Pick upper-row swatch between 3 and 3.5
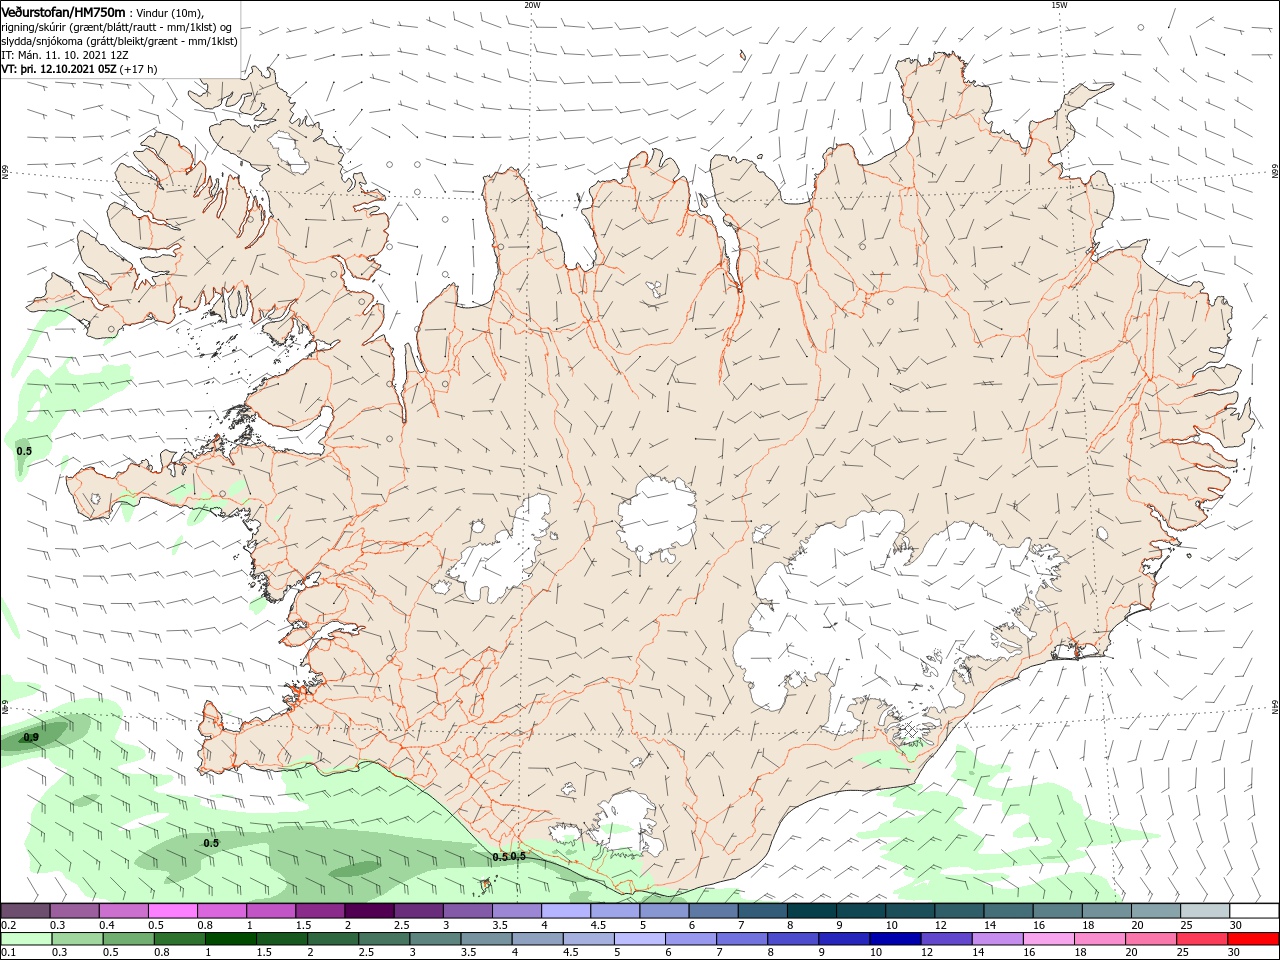Viewport: 1280px width, 960px height. point(467,911)
